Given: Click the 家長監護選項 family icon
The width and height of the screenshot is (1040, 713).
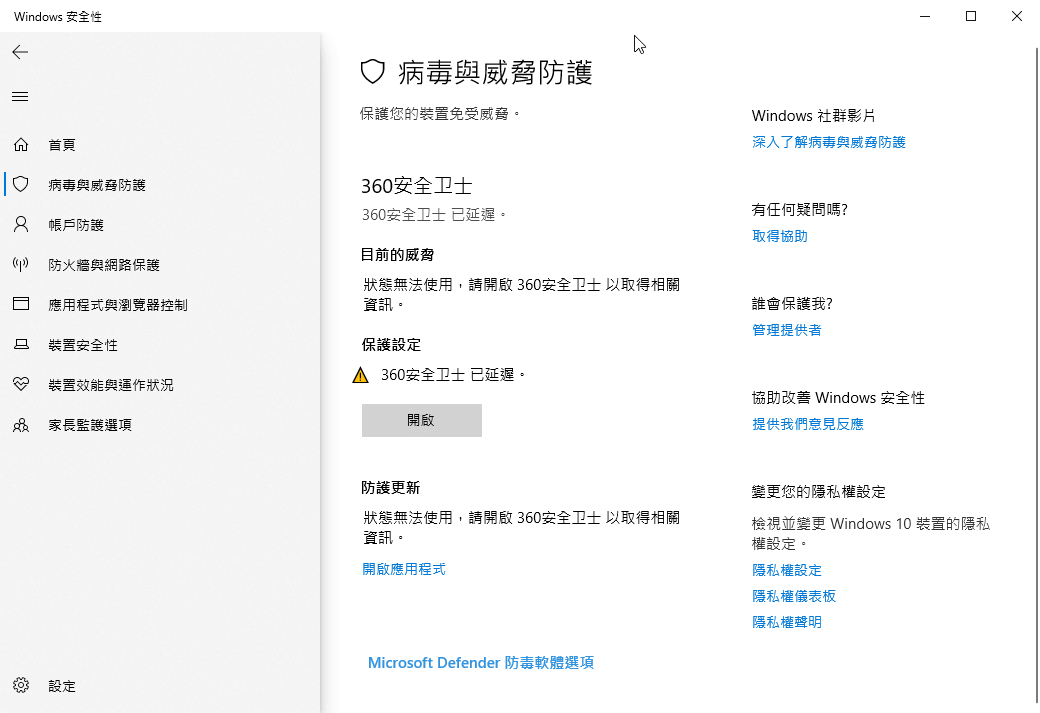Looking at the screenshot, I should pos(21,425).
